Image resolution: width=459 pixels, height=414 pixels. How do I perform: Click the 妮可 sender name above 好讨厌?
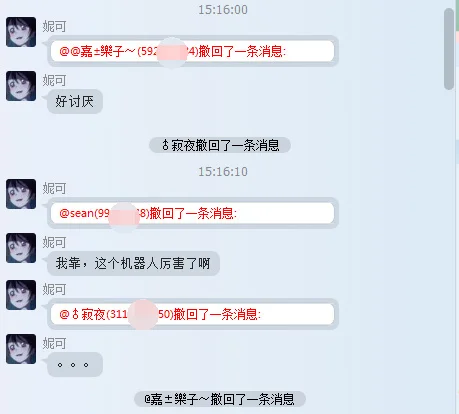tap(54, 80)
